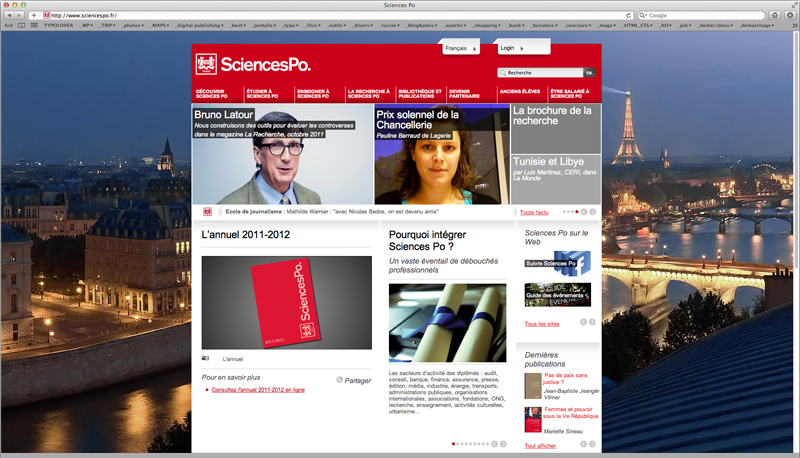Open the Toute l'actu link
Image resolution: width=800 pixels, height=458 pixels.
534,212
